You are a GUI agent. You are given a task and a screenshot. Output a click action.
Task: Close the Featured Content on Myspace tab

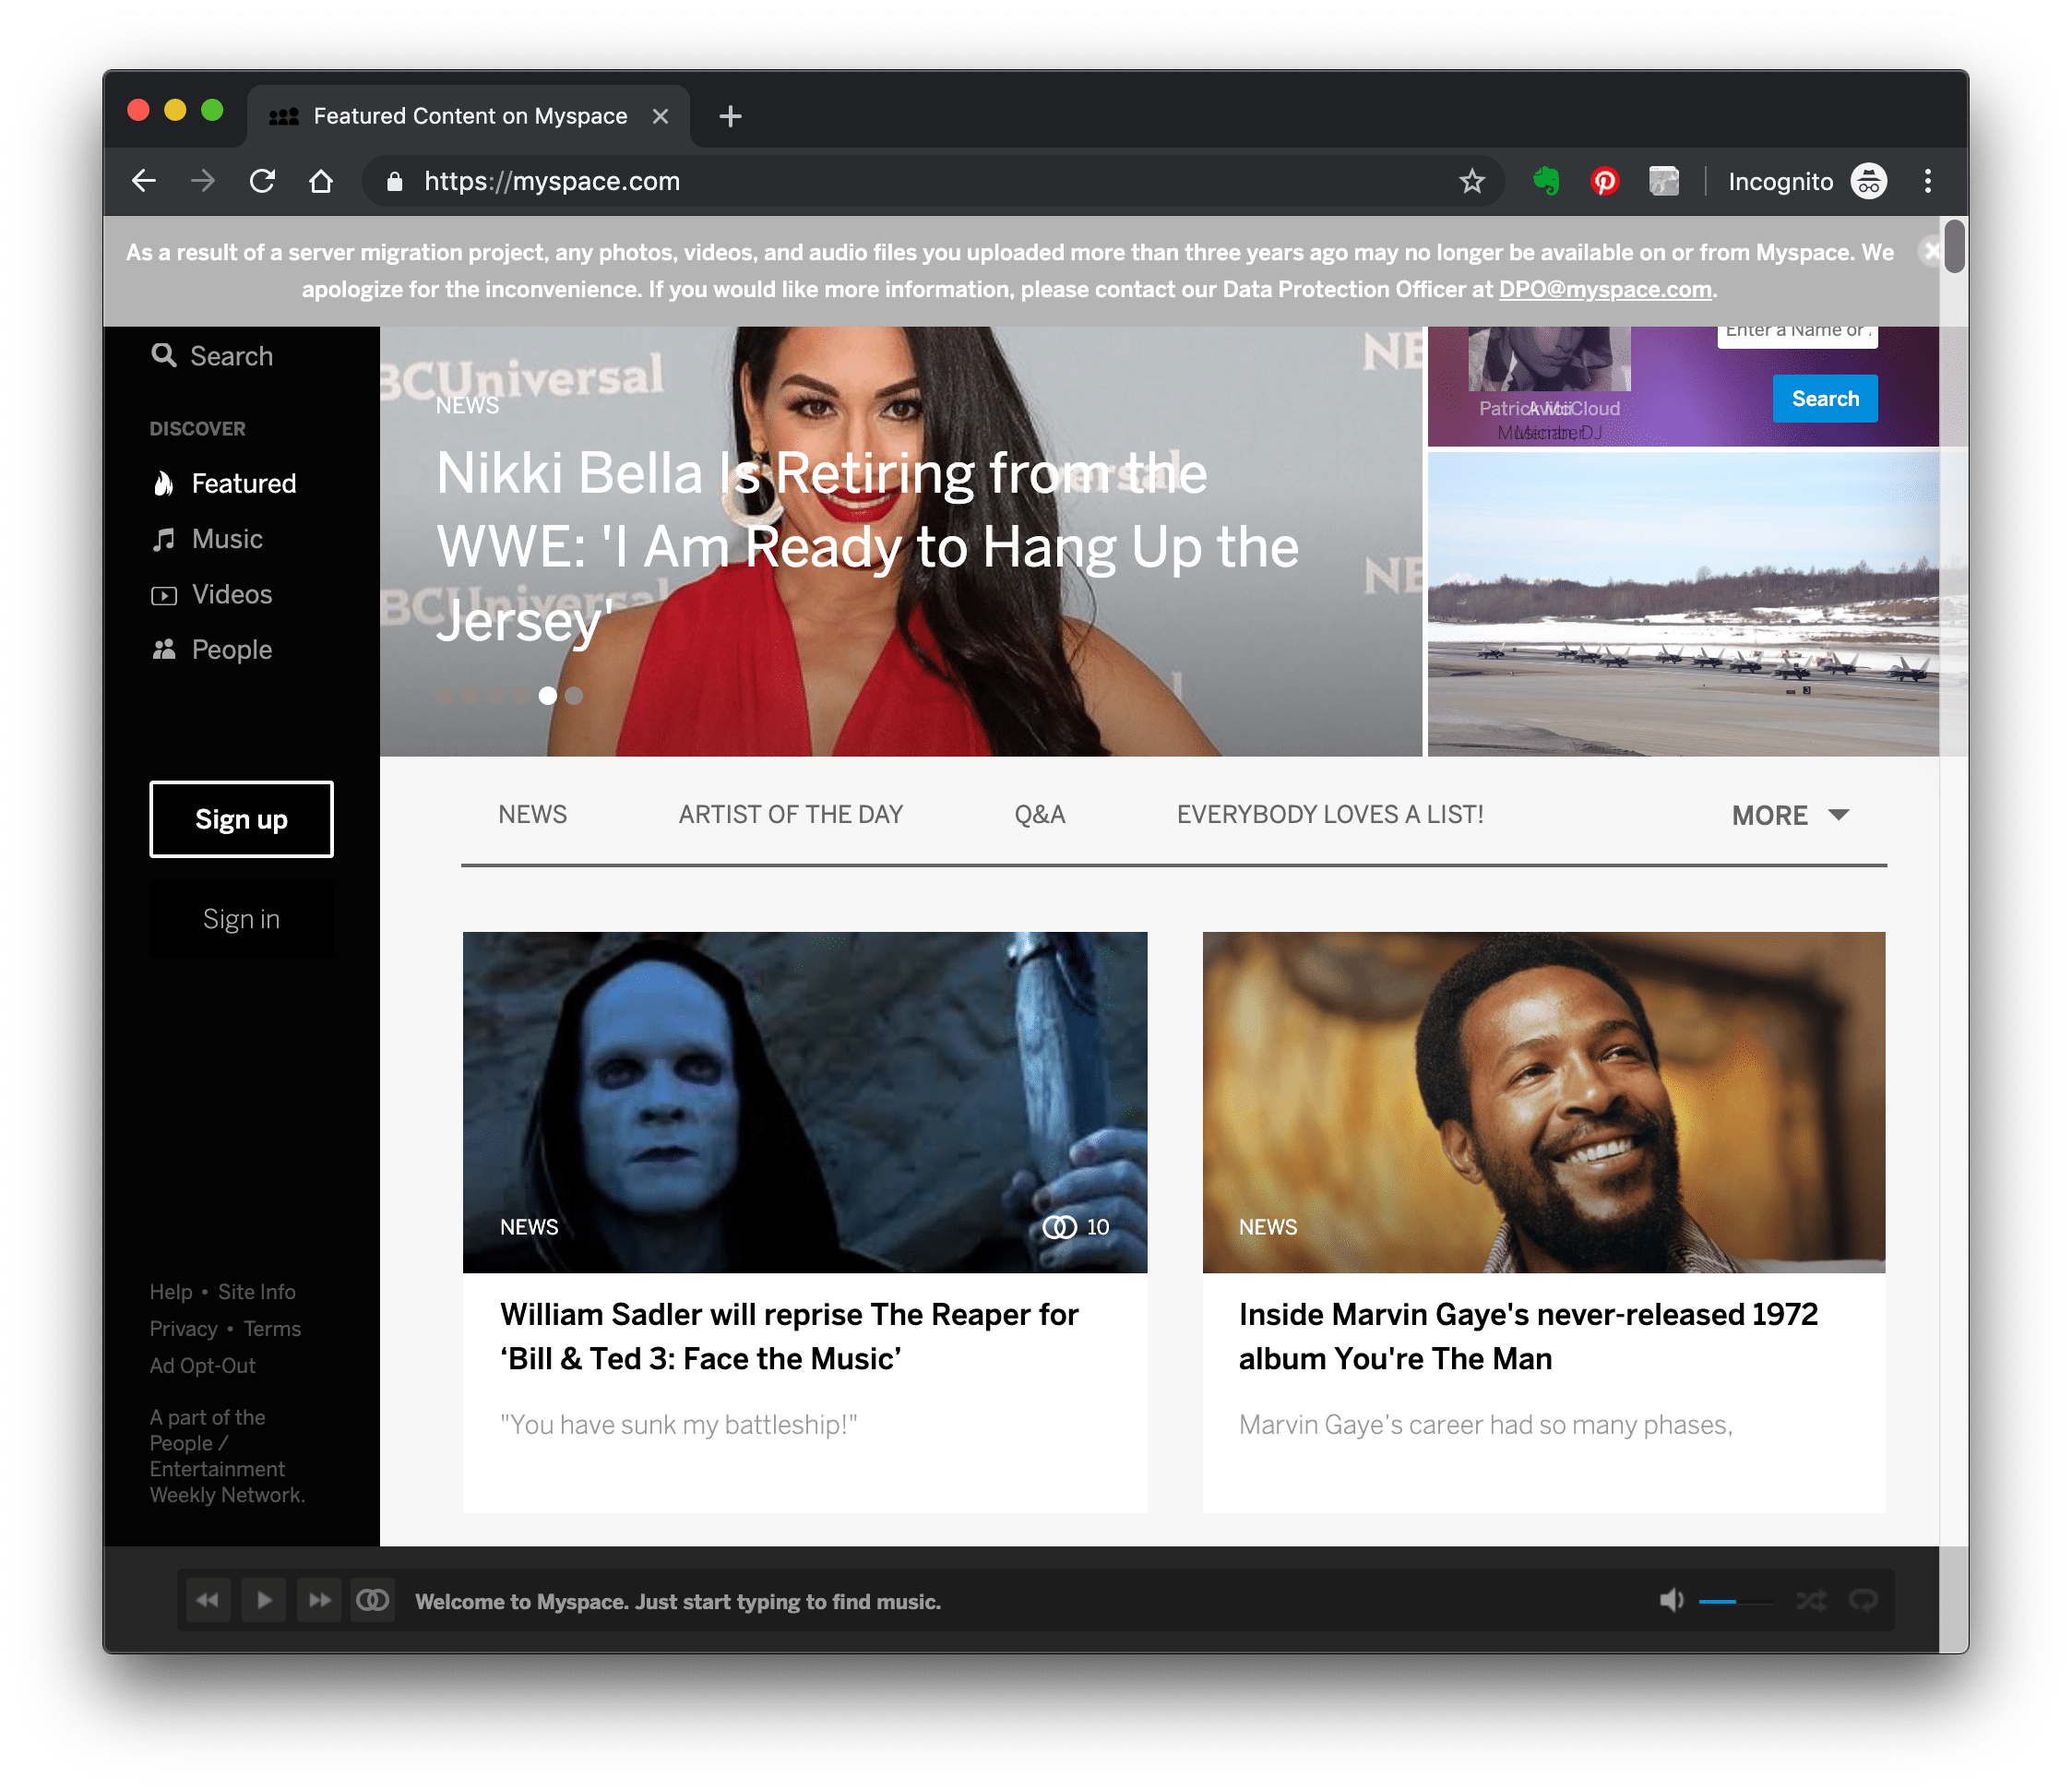pos(660,116)
